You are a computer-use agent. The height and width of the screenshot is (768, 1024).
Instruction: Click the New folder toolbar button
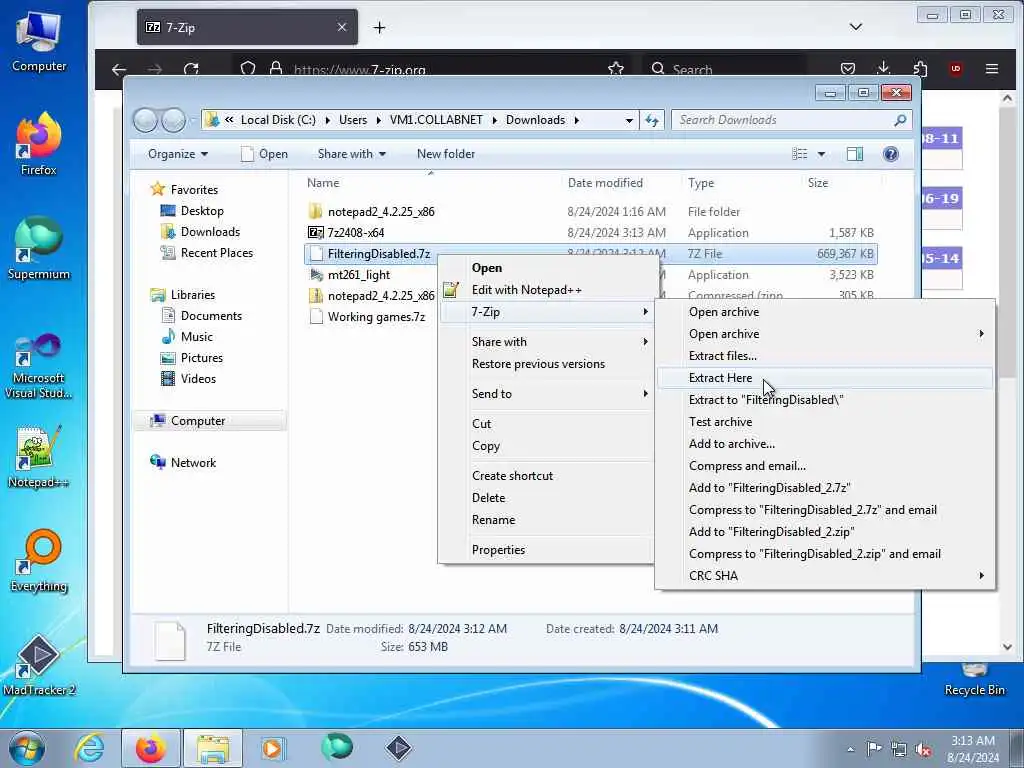446,154
